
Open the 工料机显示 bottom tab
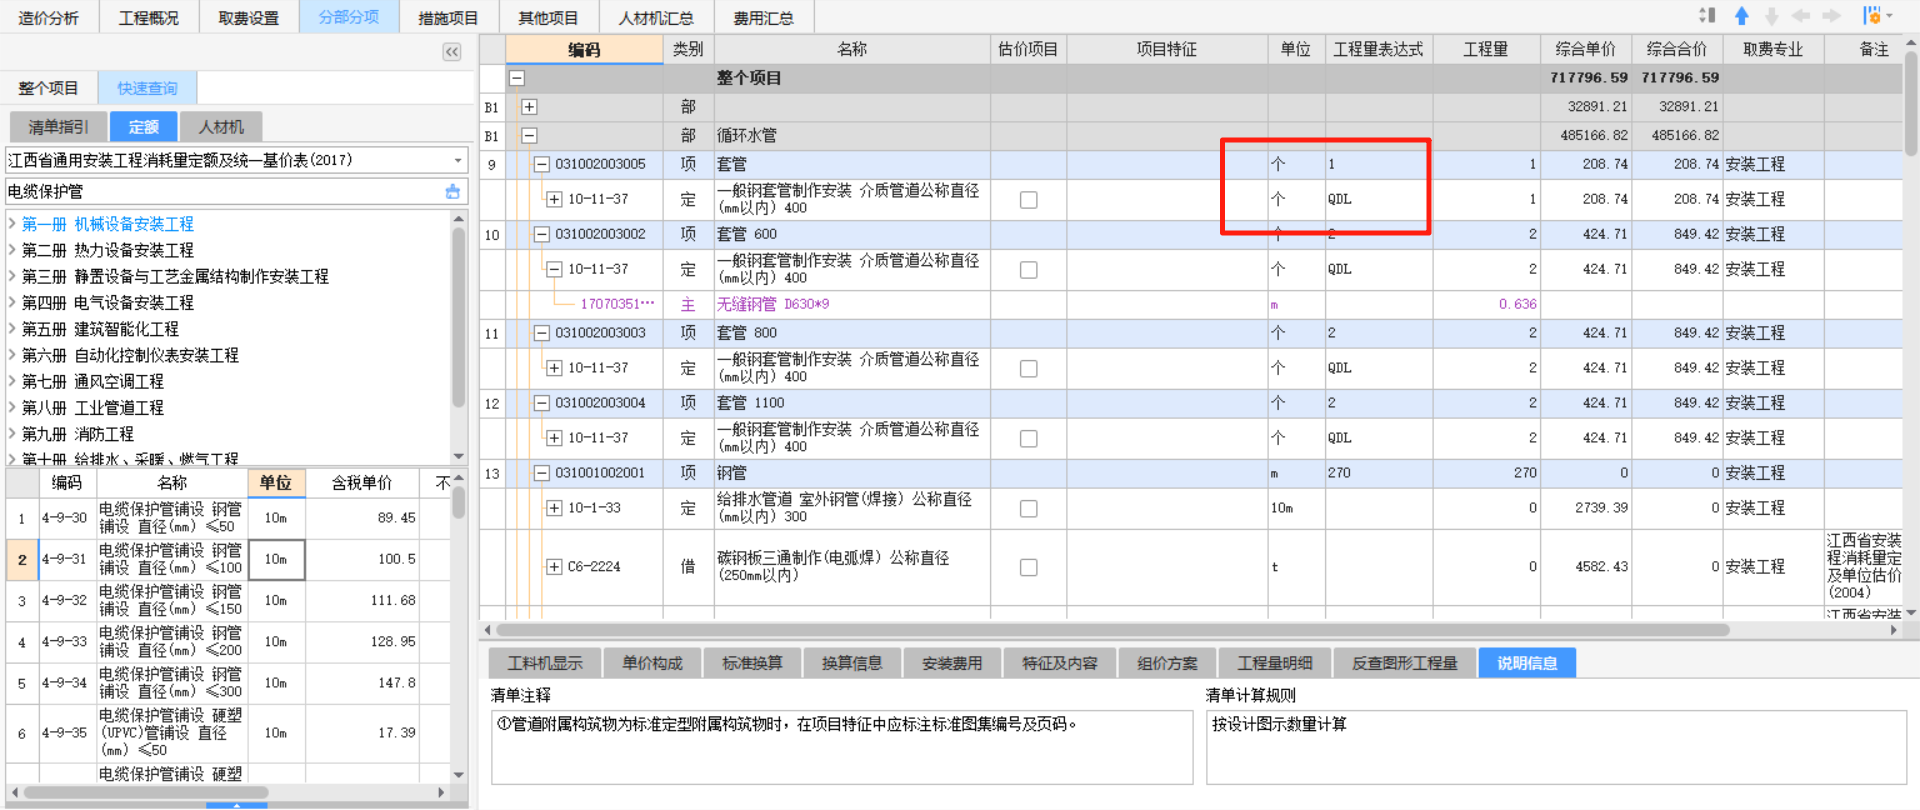[545, 663]
